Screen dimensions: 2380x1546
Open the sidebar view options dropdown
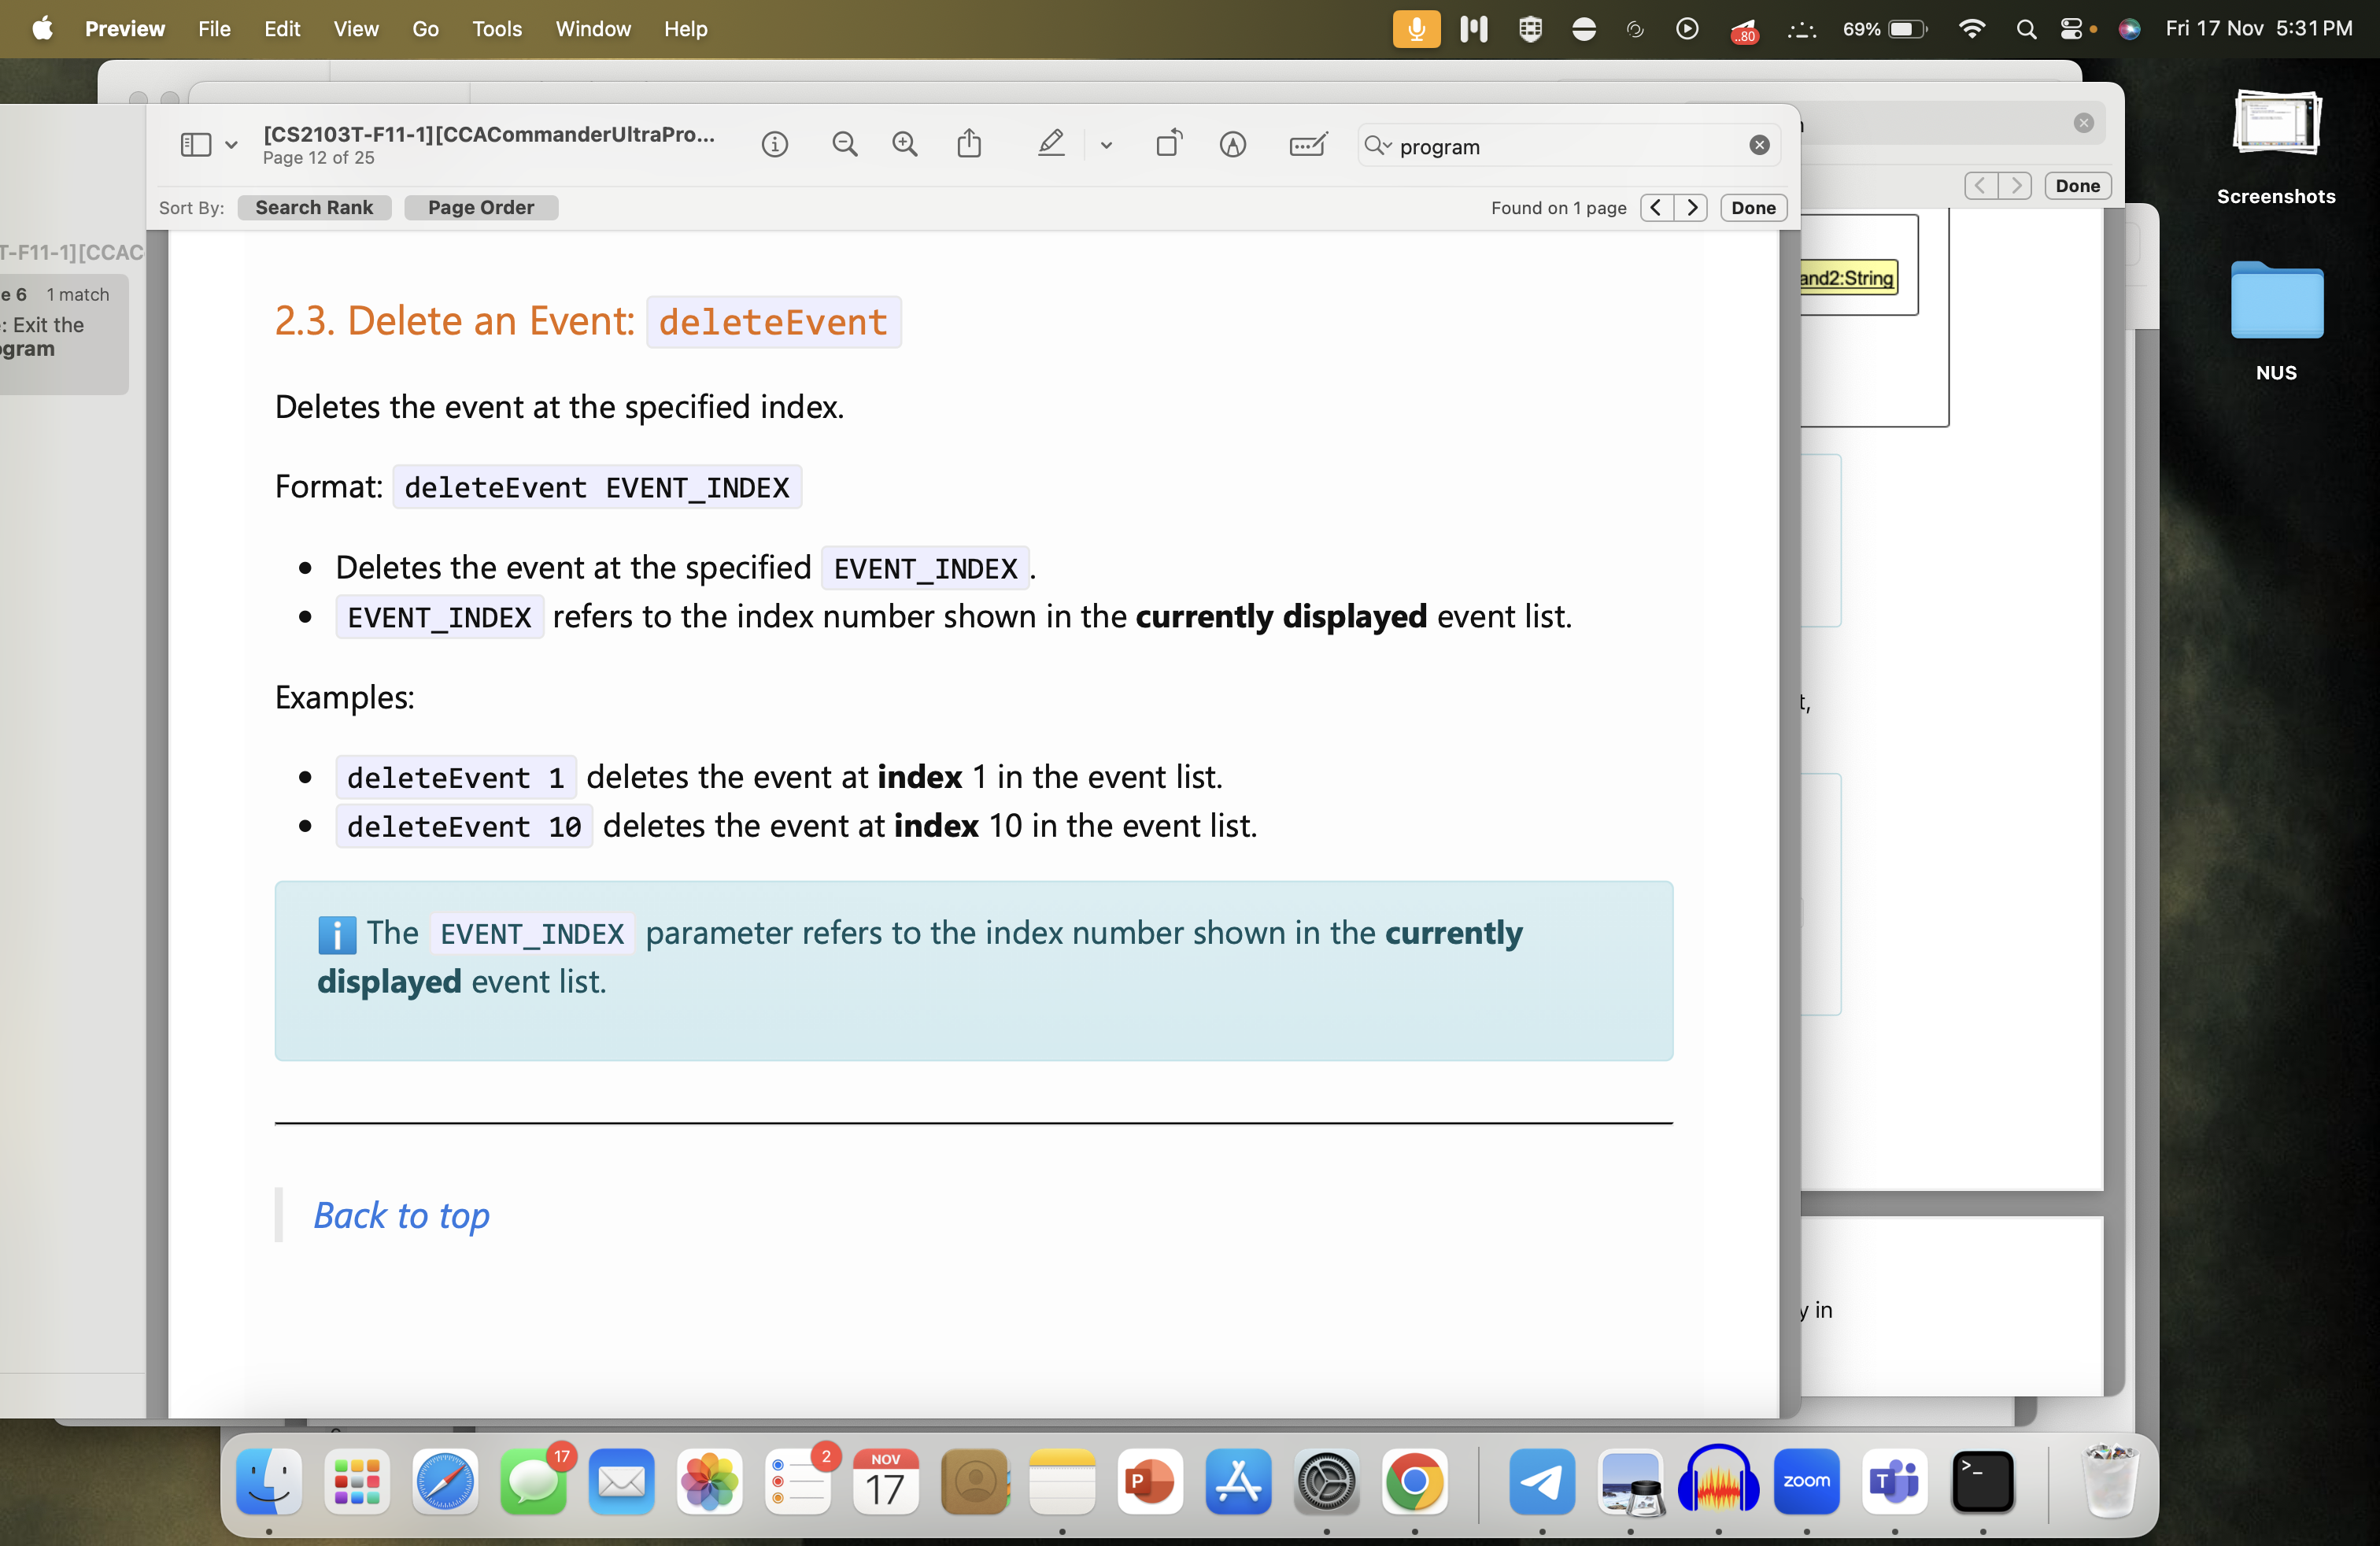pos(231,145)
